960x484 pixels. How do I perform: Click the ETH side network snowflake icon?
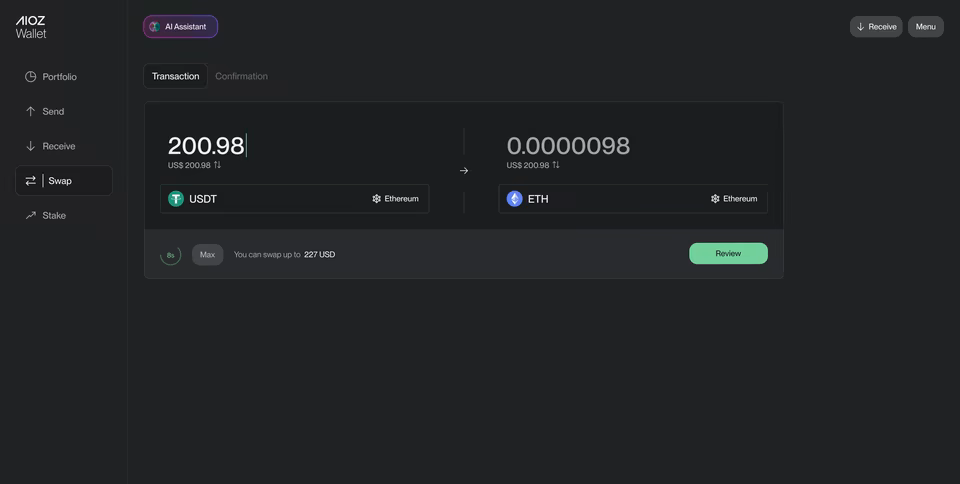click(x=715, y=199)
